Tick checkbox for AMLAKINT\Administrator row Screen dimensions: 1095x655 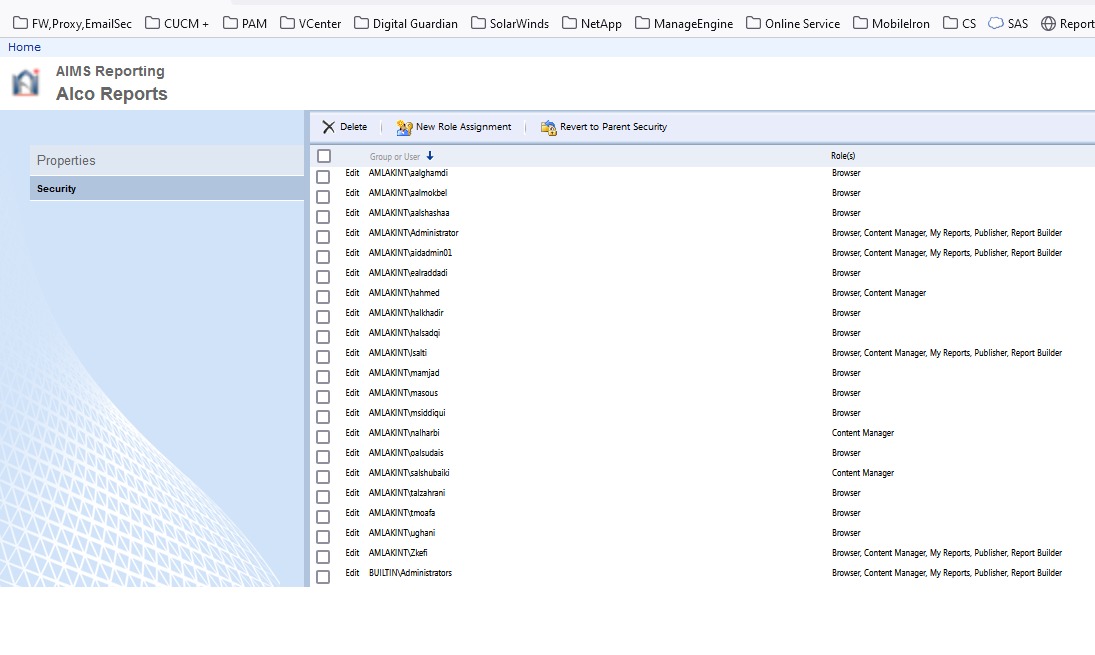(323, 237)
